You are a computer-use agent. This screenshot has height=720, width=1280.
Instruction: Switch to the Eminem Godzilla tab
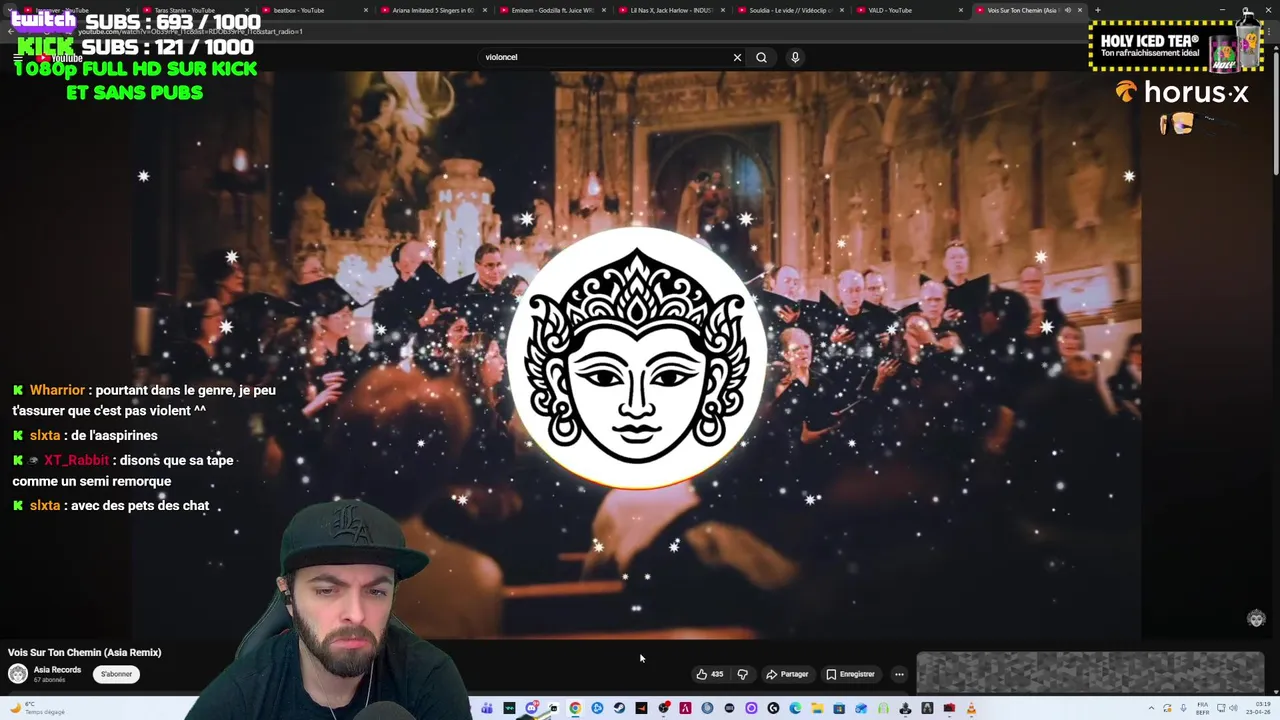click(x=550, y=10)
